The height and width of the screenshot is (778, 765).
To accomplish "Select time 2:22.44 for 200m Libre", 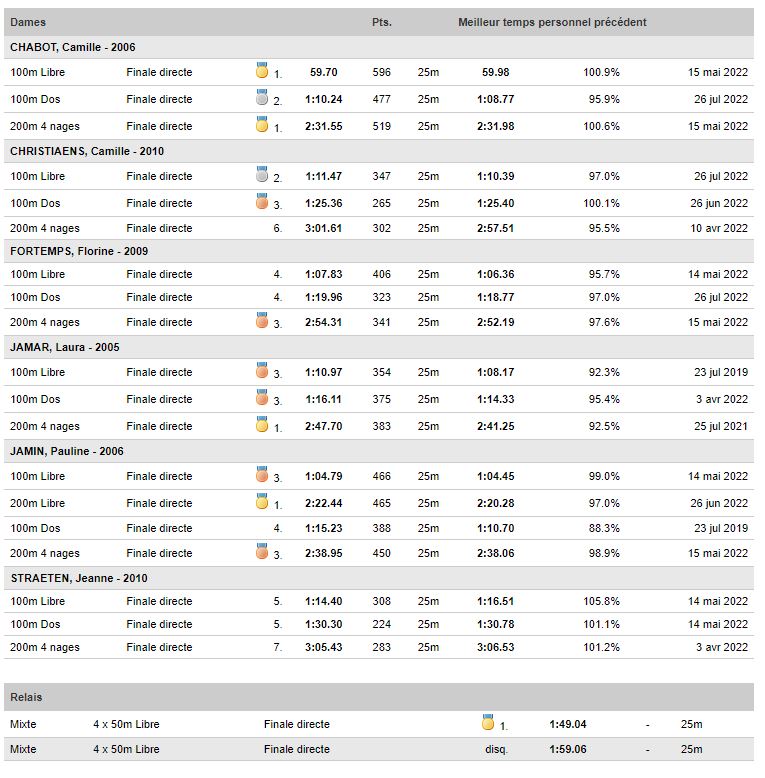I will click(323, 503).
